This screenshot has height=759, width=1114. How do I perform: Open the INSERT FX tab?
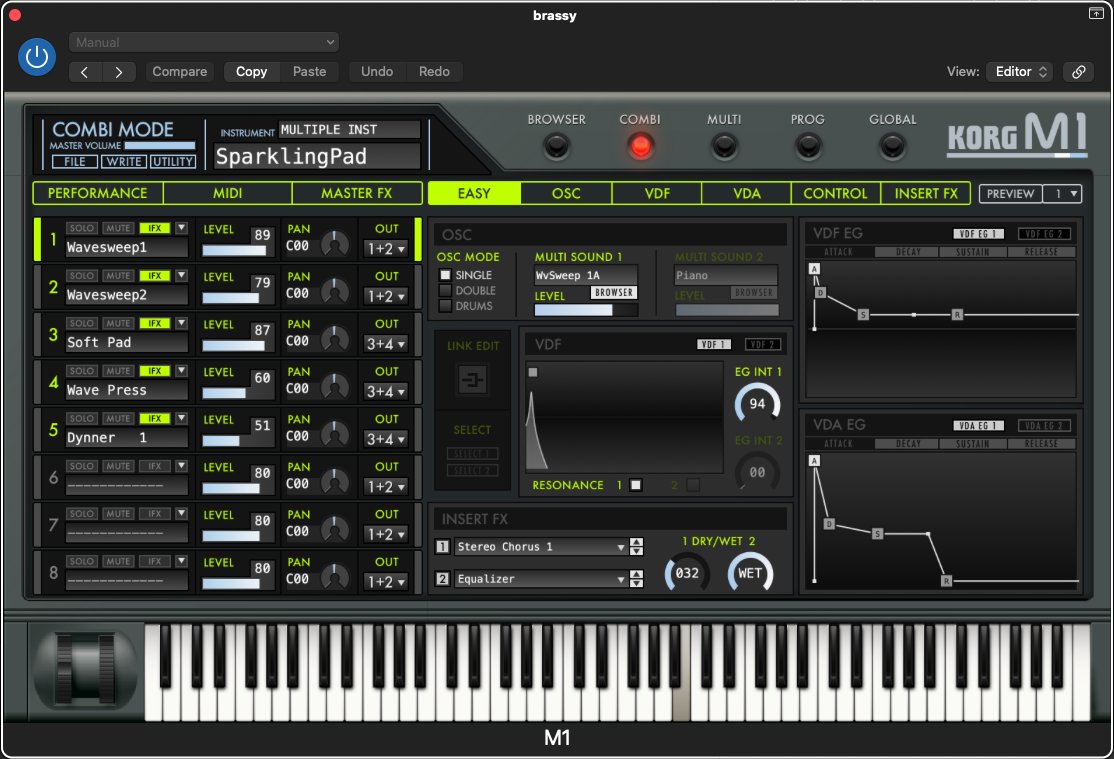point(926,193)
